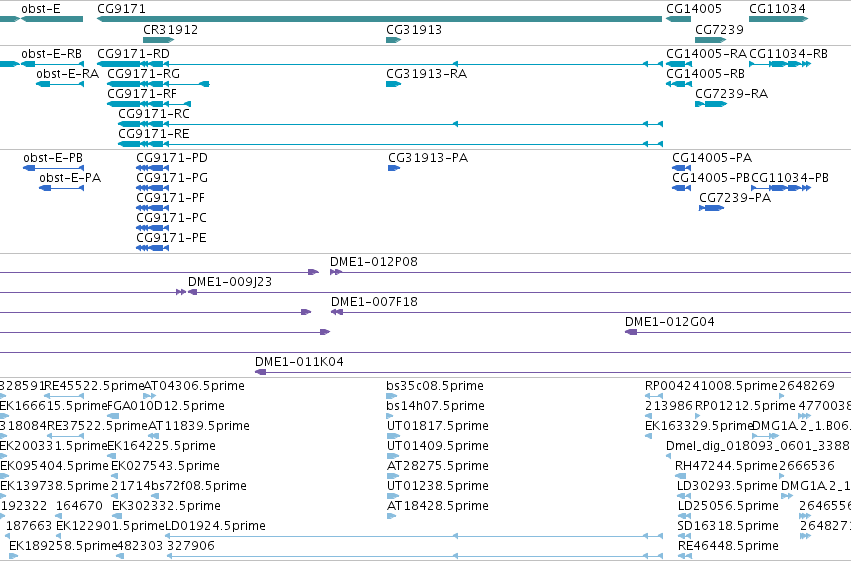
Task: Select transcript label CG31913-RA
Action: (x=427, y=74)
